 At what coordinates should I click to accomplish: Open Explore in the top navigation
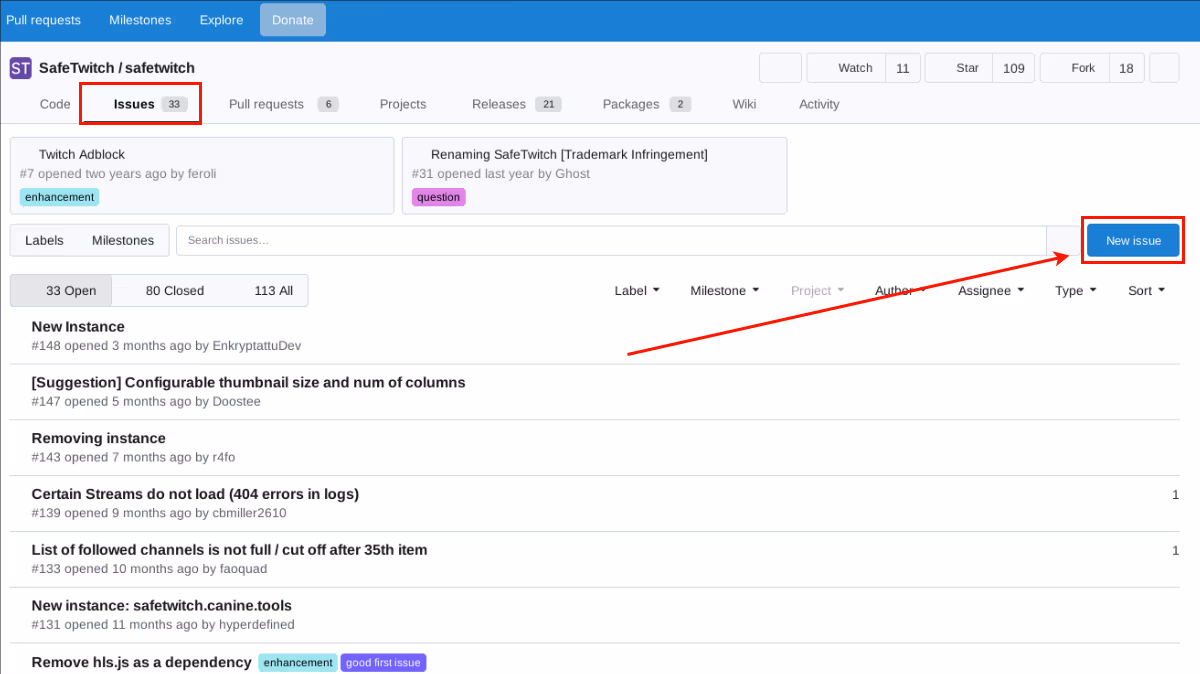[x=221, y=19]
